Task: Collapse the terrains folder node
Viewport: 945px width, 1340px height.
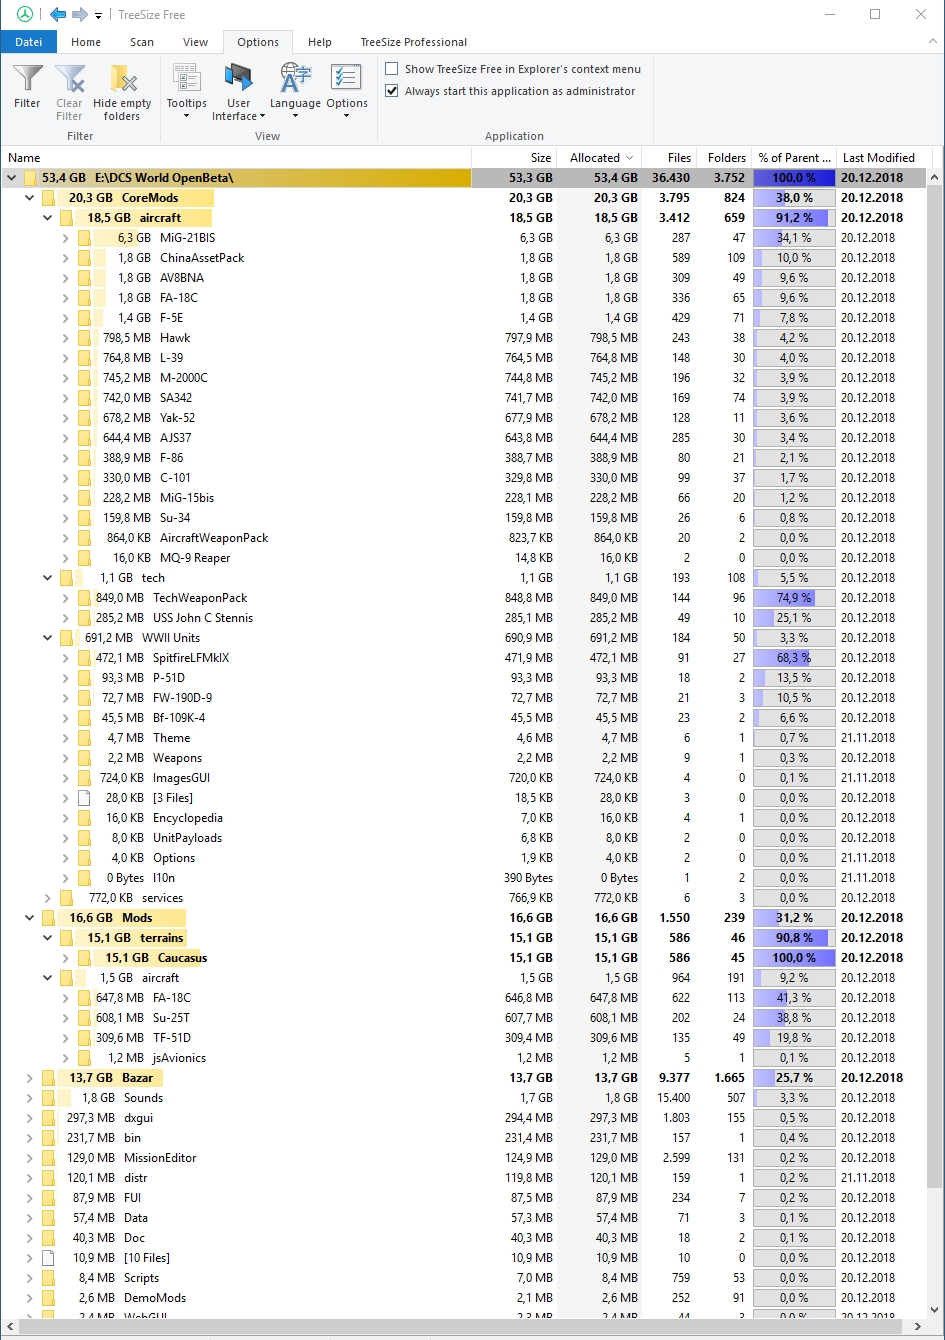Action: 47,938
